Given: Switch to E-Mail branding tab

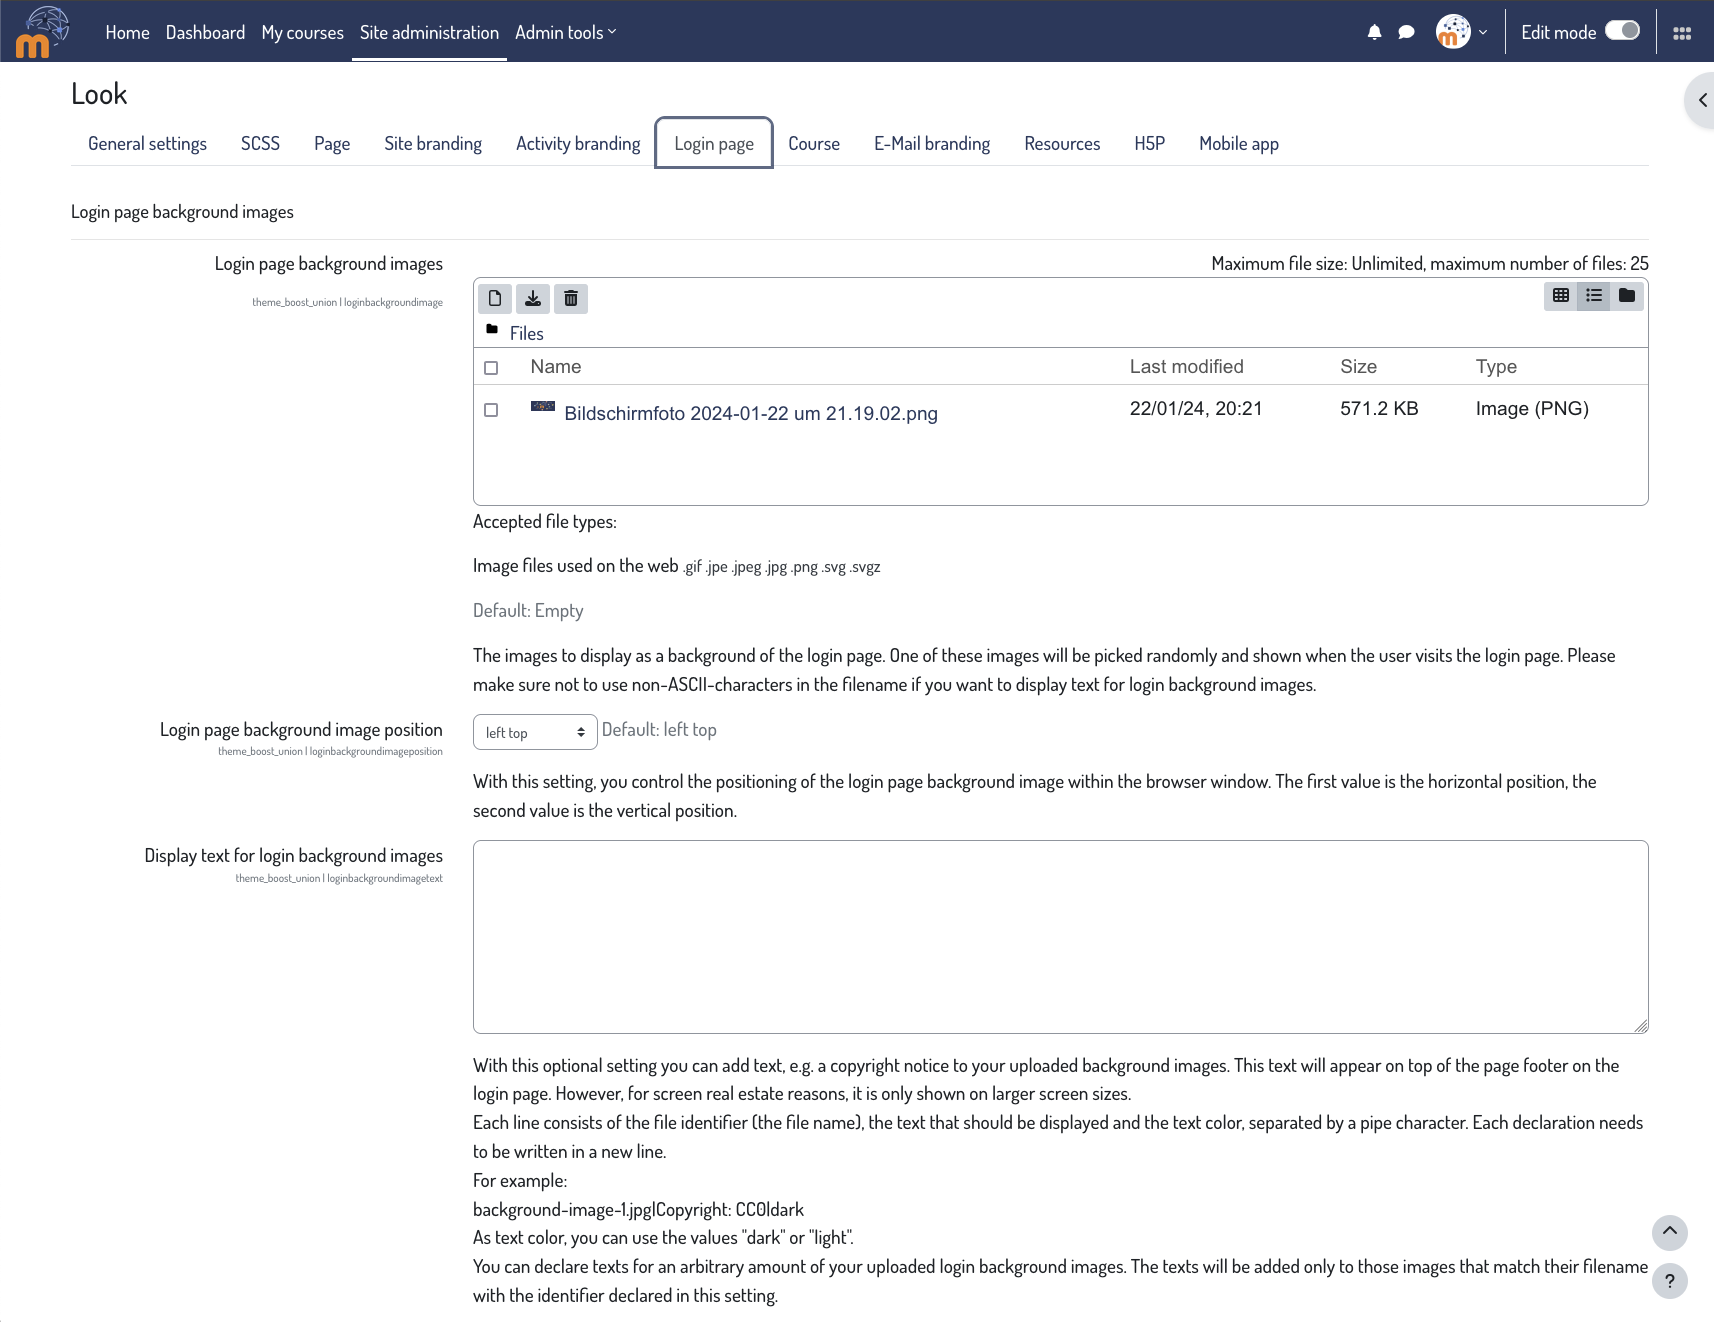Looking at the screenshot, I should pyautogui.click(x=932, y=143).
